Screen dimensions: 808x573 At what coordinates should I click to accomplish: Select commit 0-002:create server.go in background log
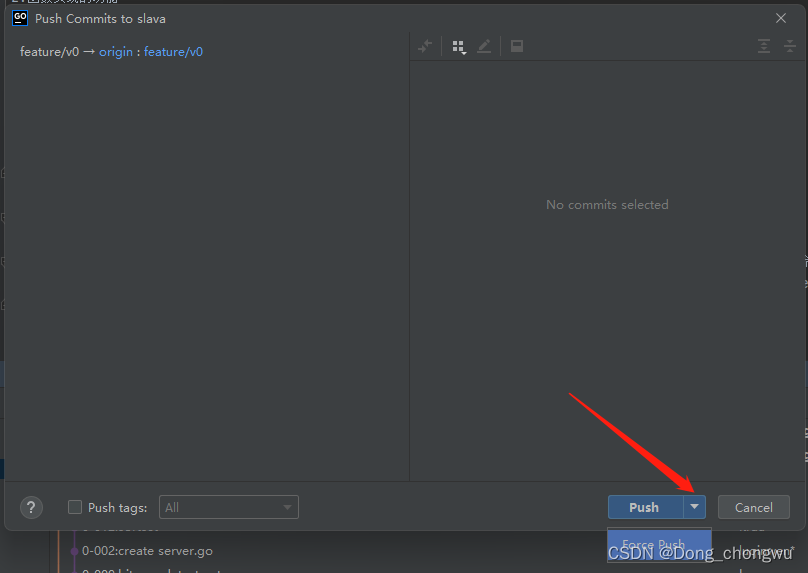[x=147, y=551]
